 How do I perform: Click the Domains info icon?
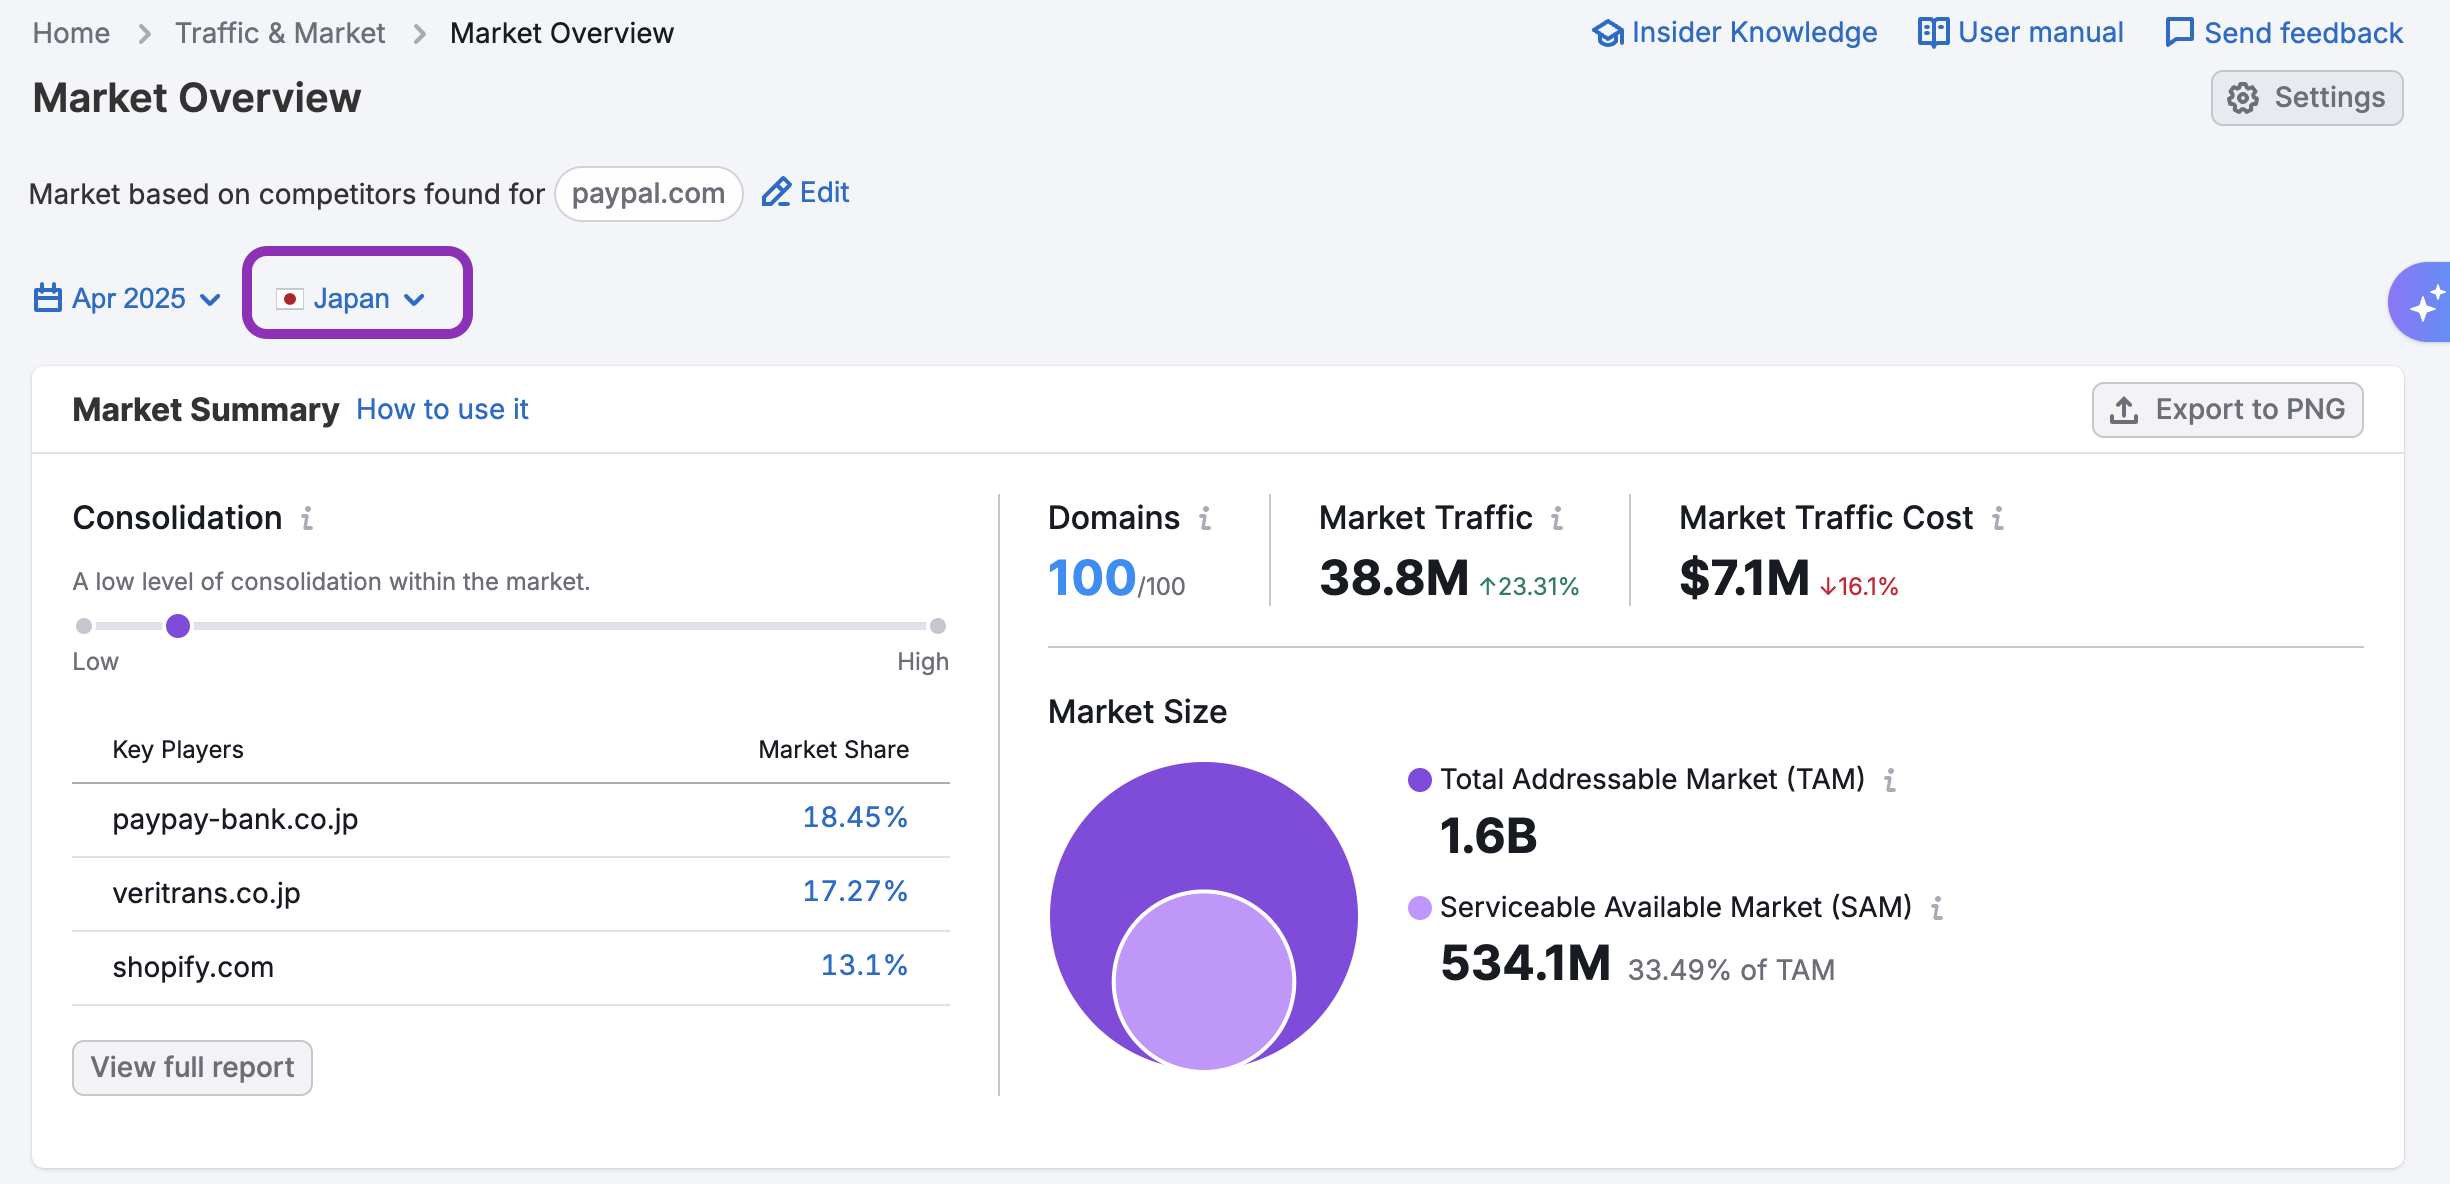1205,518
